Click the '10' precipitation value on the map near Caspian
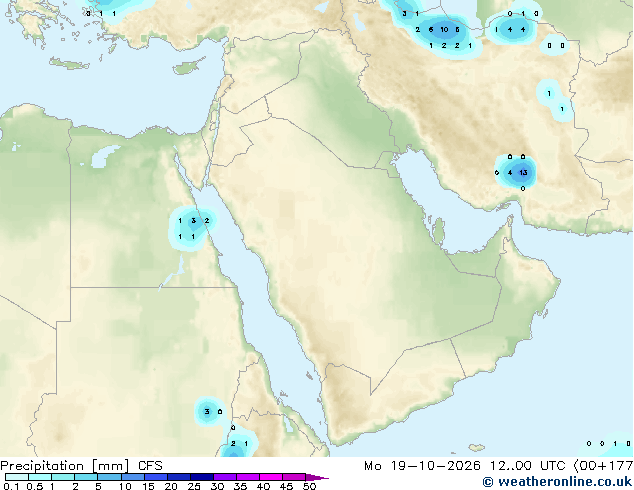The width and height of the screenshot is (634, 490). [x=444, y=30]
